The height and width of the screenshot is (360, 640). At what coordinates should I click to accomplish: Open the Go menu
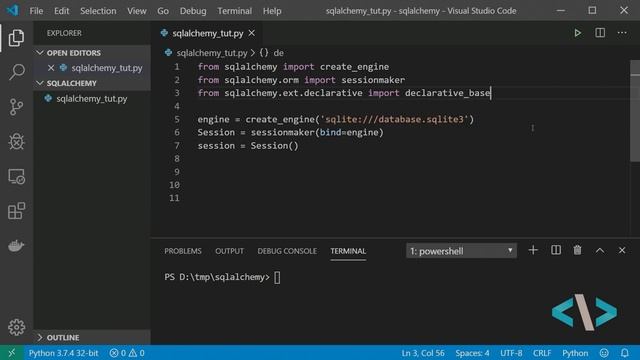(163, 11)
